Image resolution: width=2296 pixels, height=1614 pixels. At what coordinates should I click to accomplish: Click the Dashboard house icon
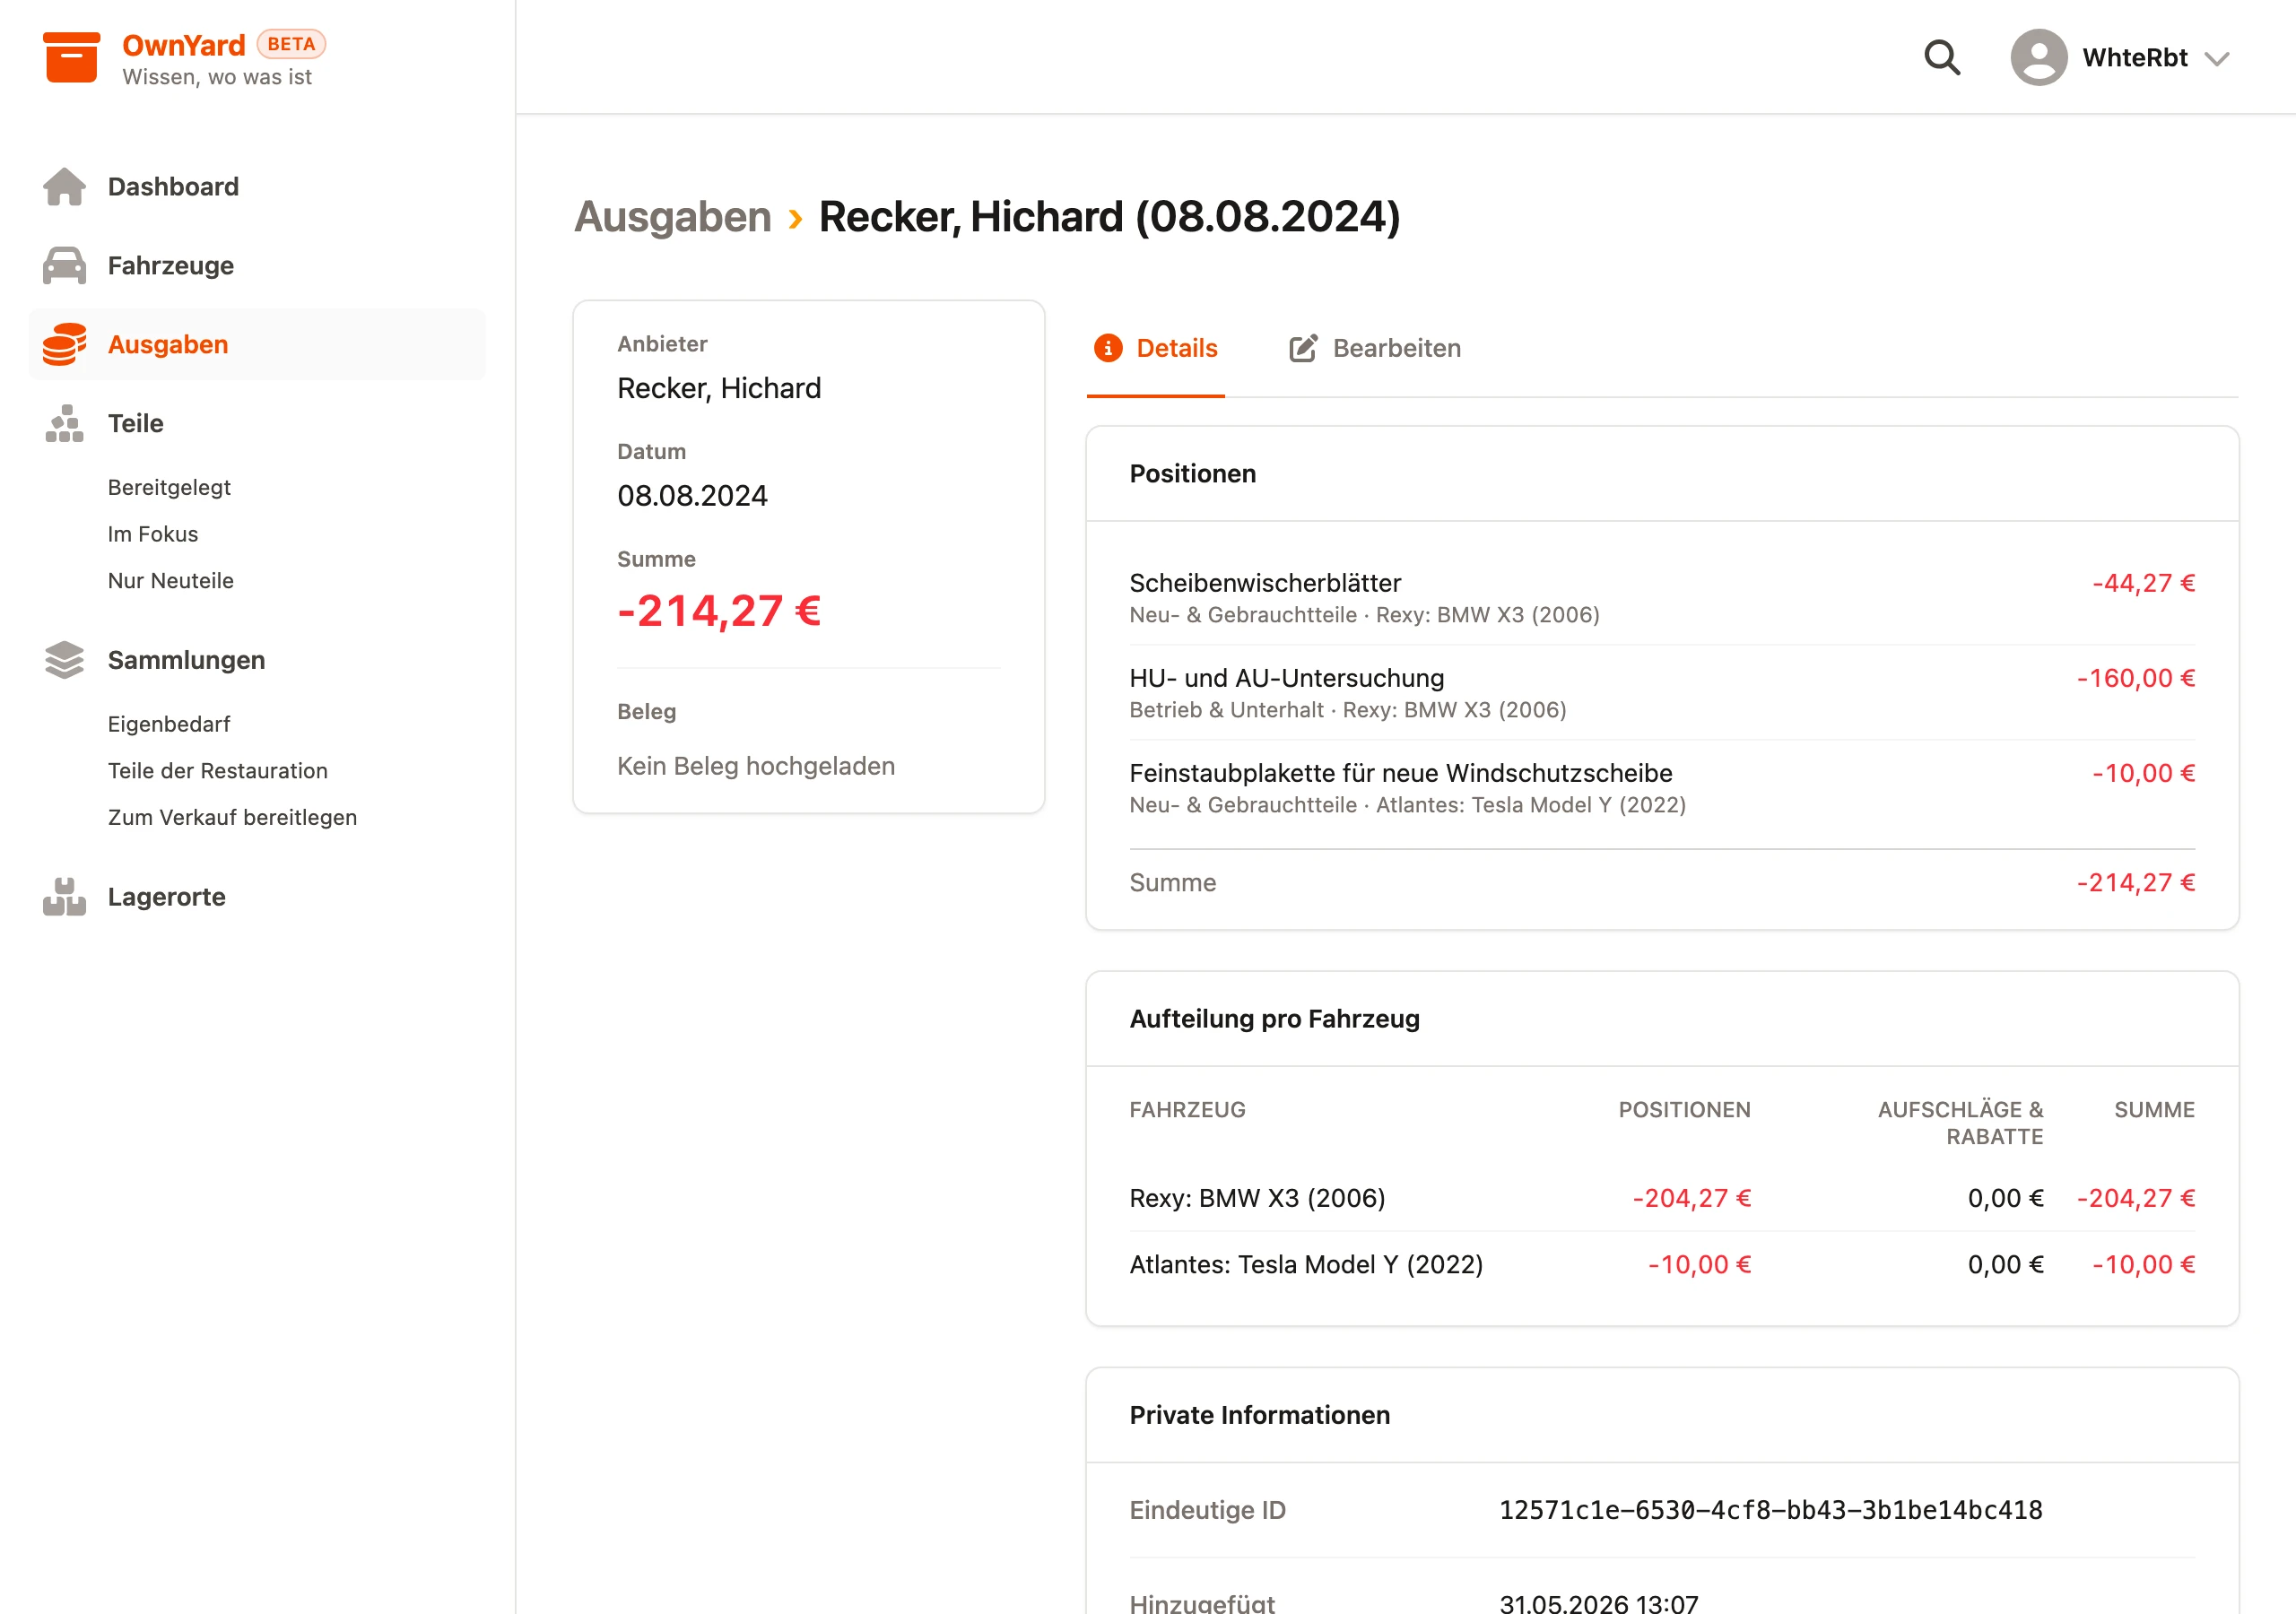click(65, 187)
